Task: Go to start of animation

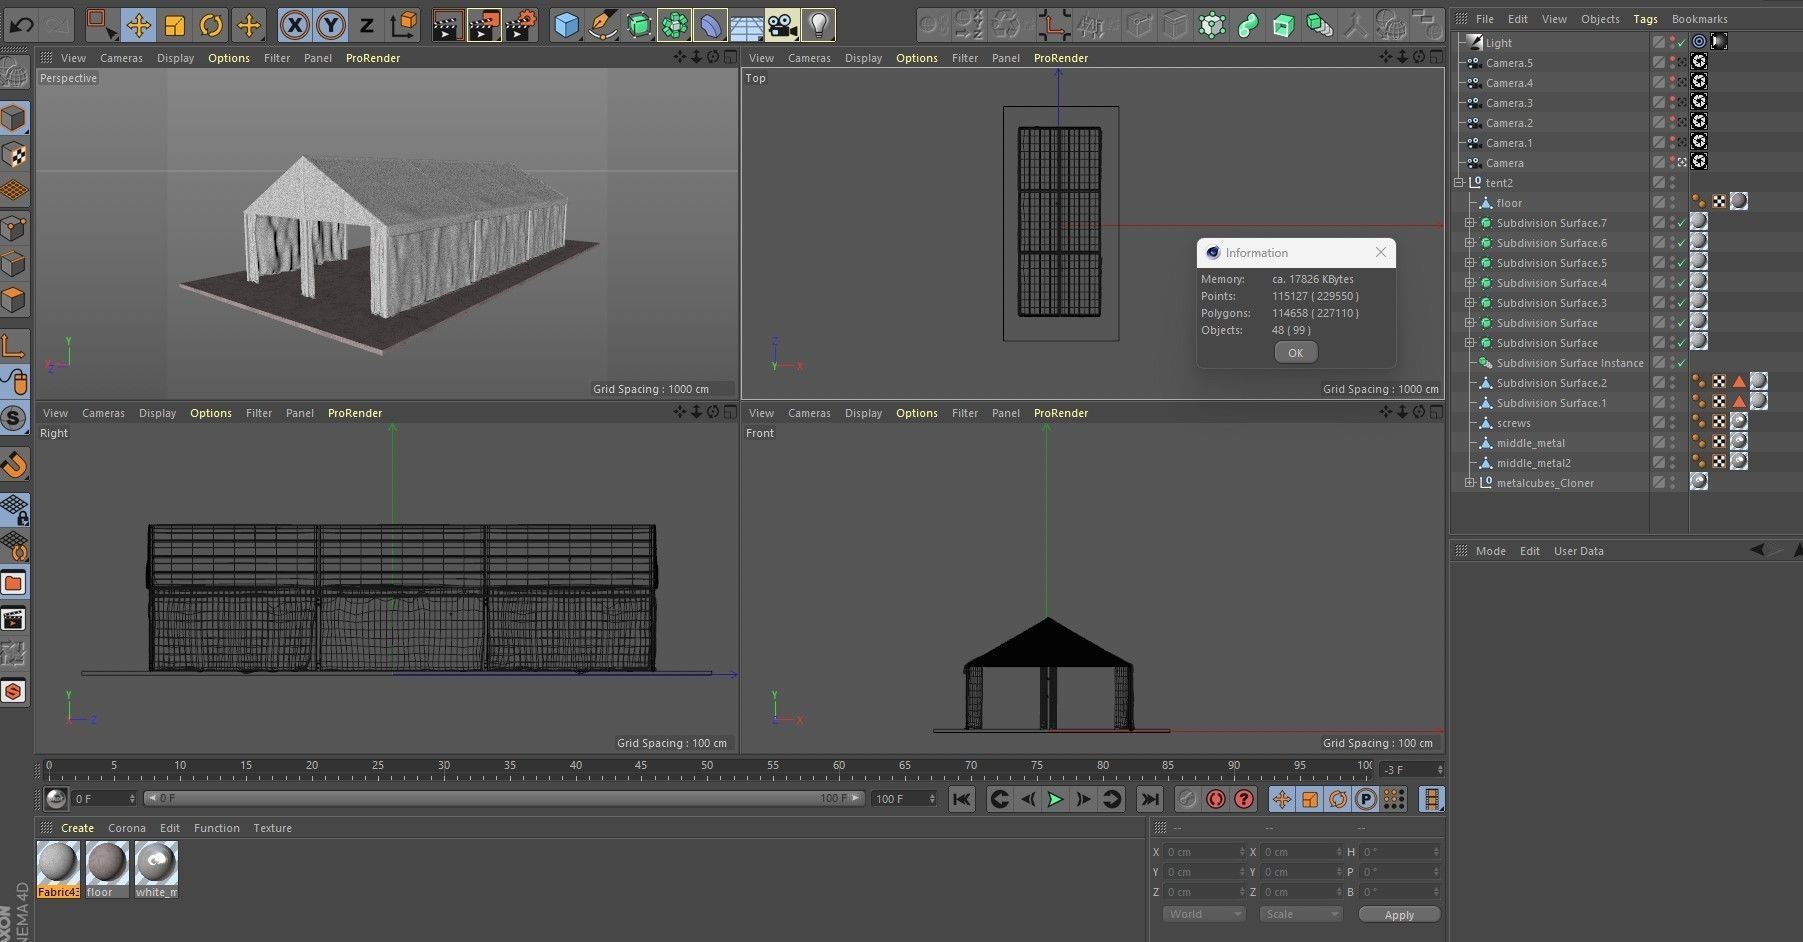Action: coord(961,799)
